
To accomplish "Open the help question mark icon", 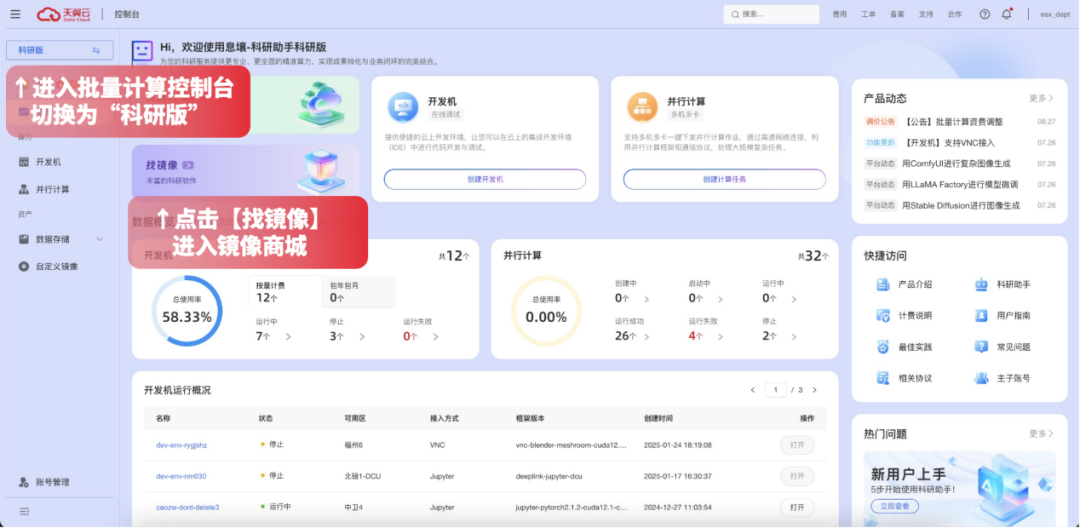I will point(985,14).
